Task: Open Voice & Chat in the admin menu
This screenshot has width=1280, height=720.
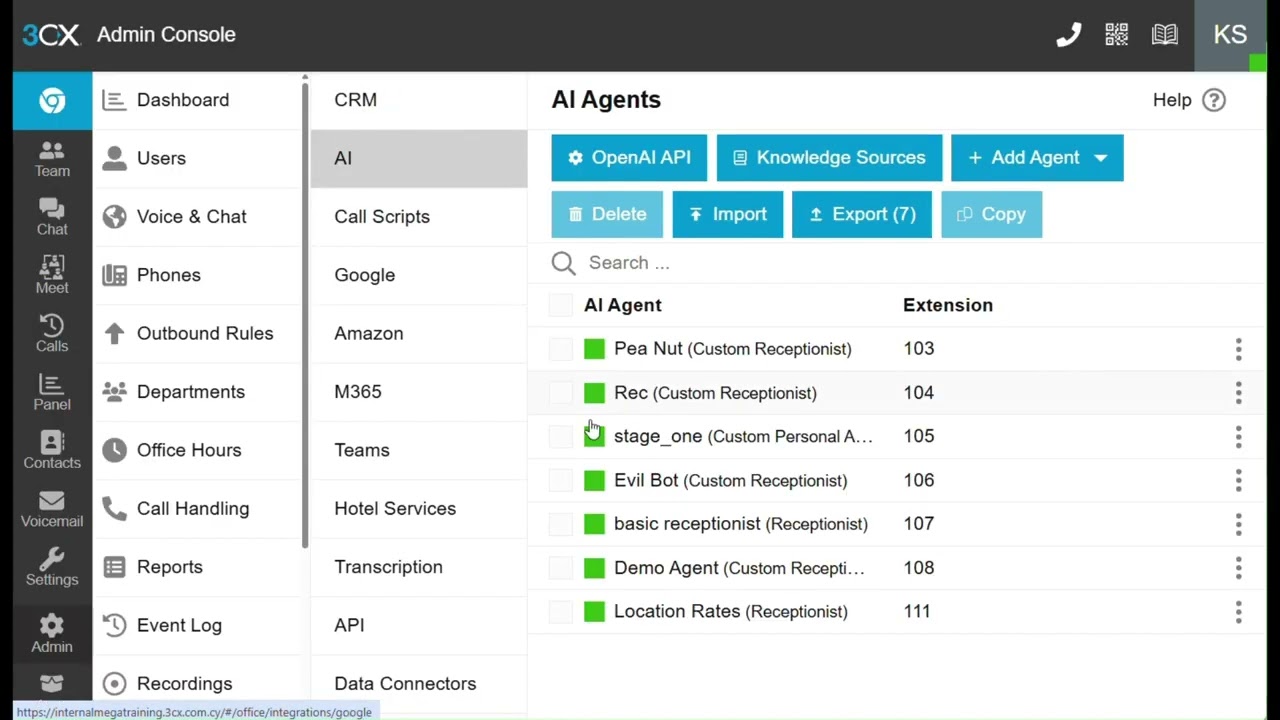Action: [197, 217]
